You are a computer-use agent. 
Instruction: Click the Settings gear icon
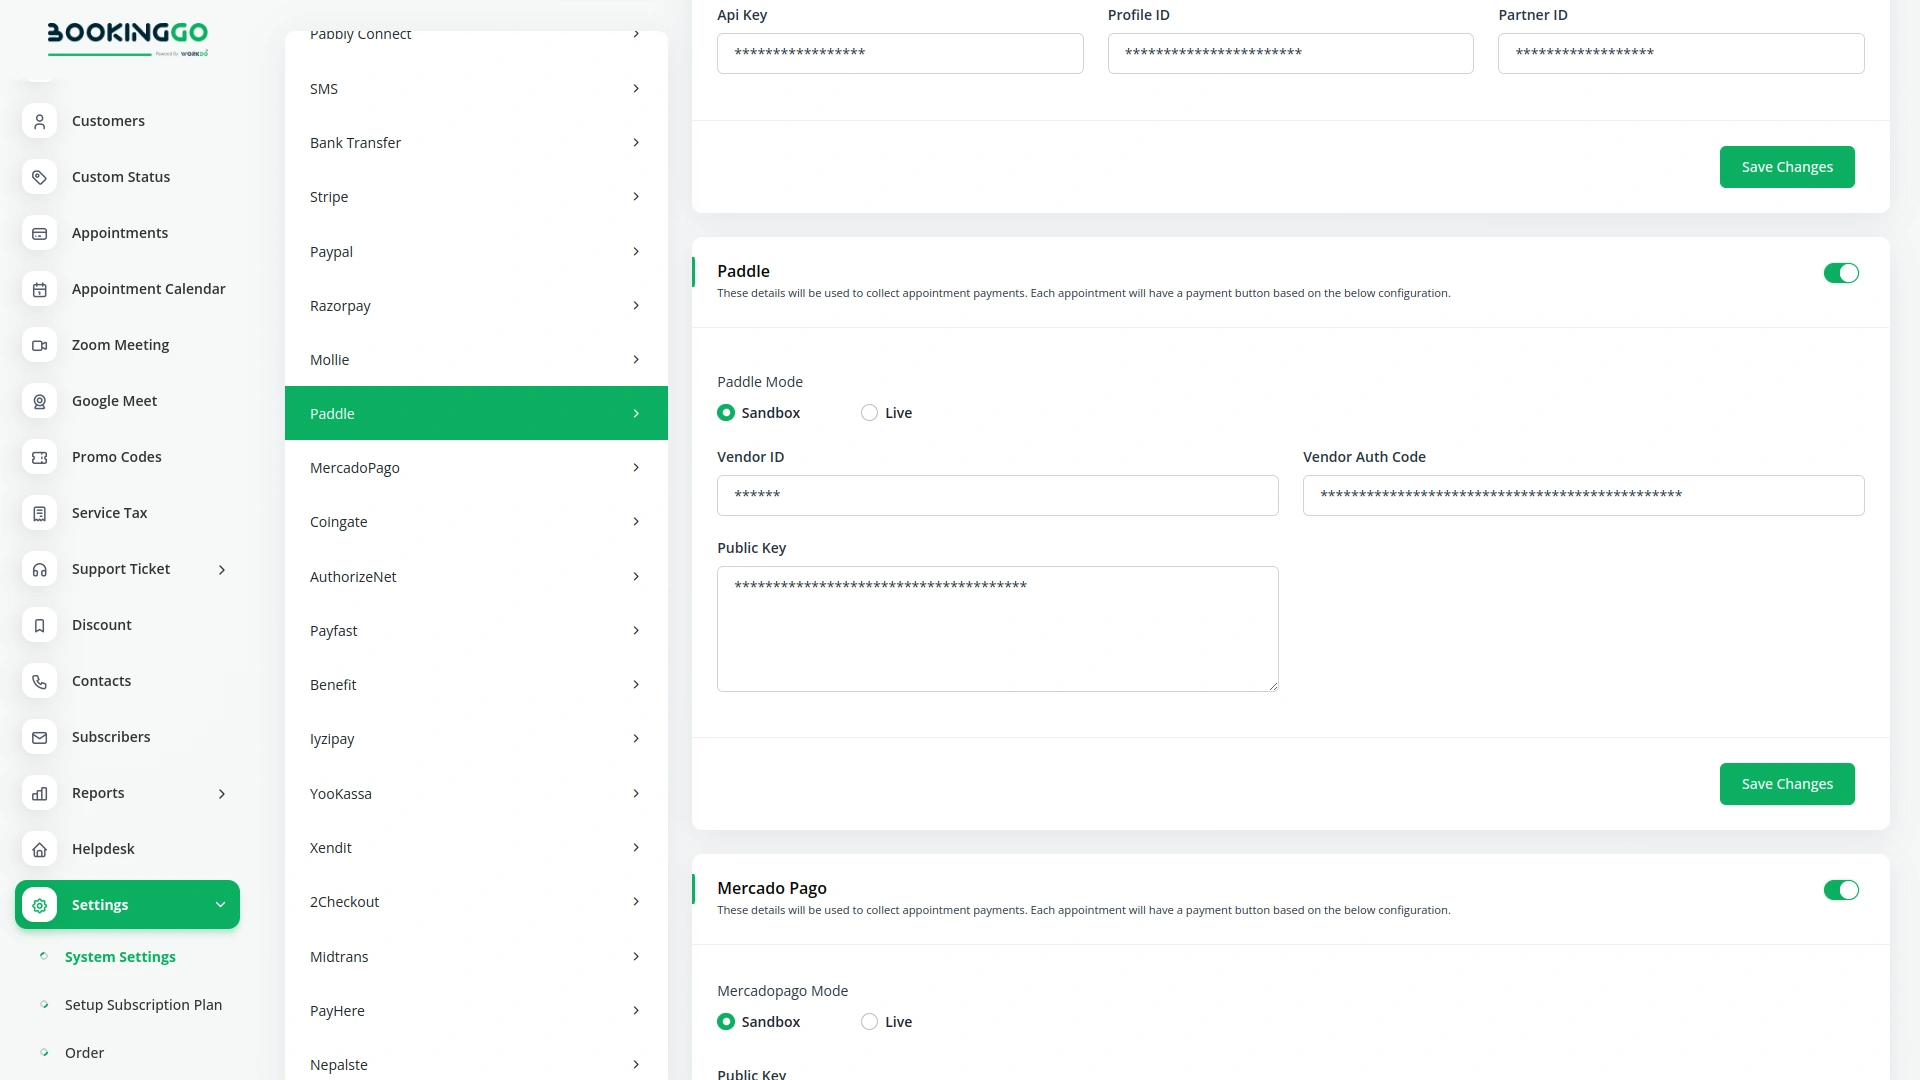click(39, 904)
